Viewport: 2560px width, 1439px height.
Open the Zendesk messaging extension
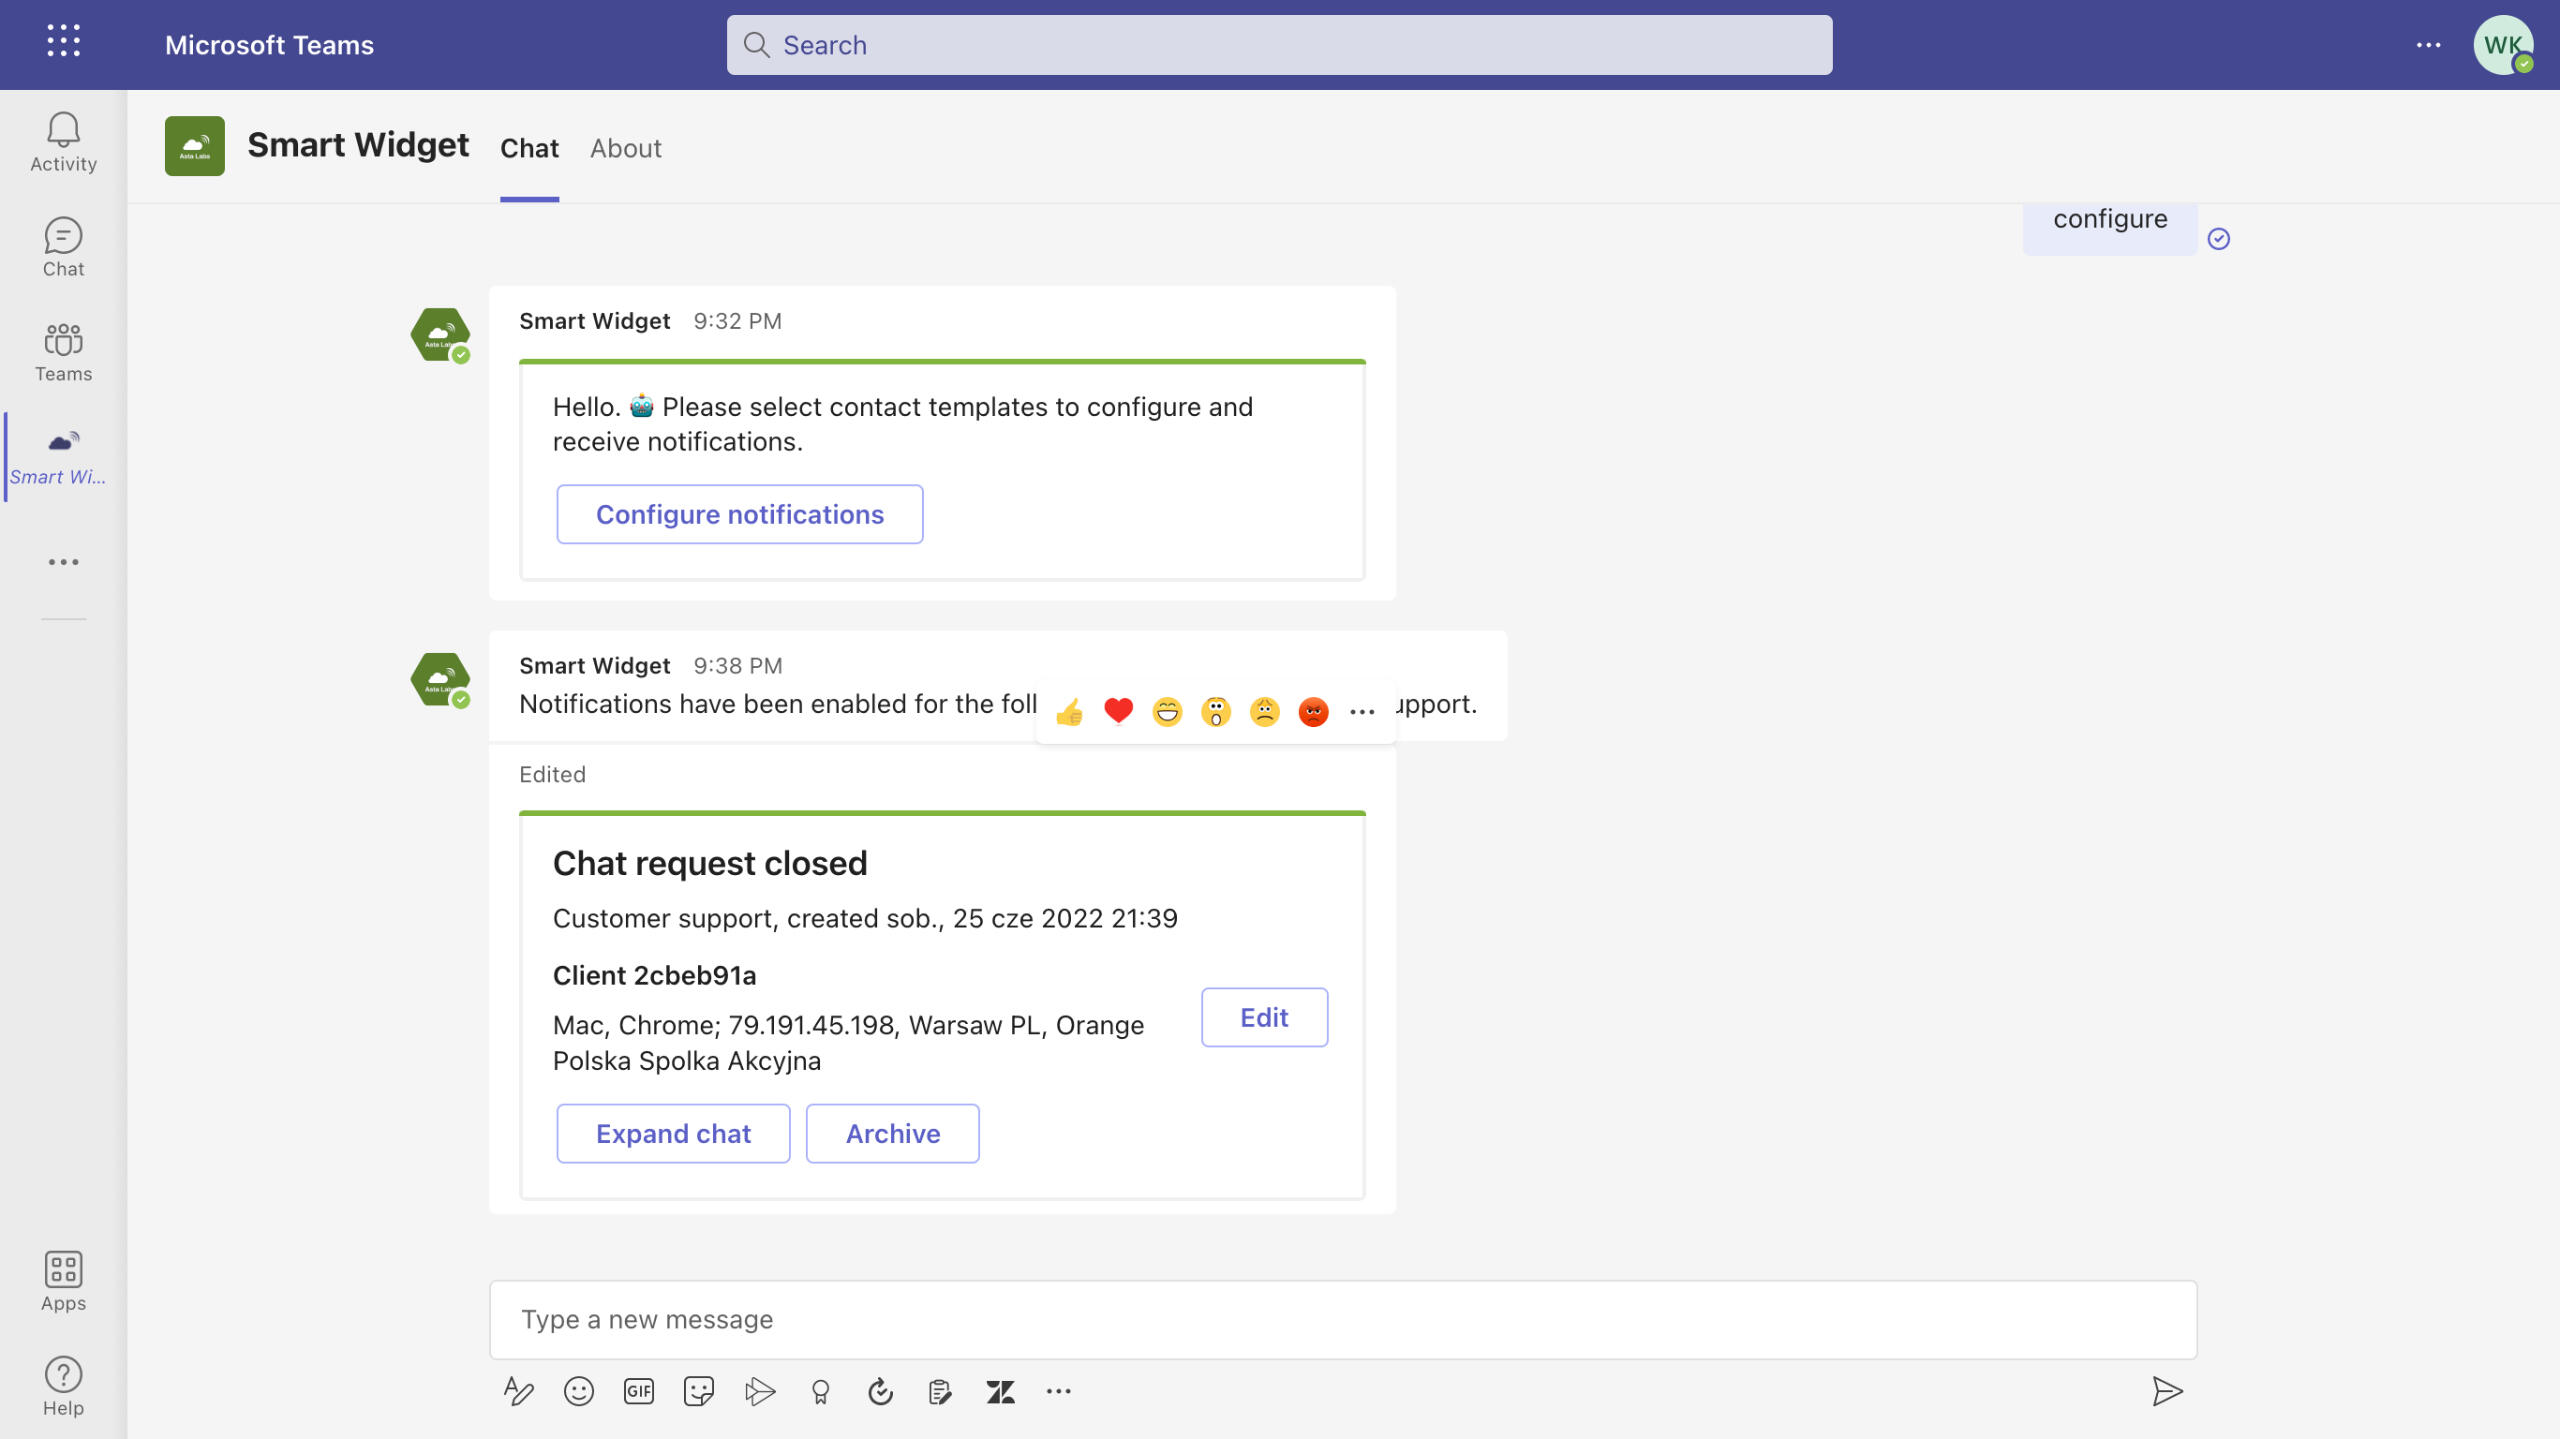coord(1000,1391)
